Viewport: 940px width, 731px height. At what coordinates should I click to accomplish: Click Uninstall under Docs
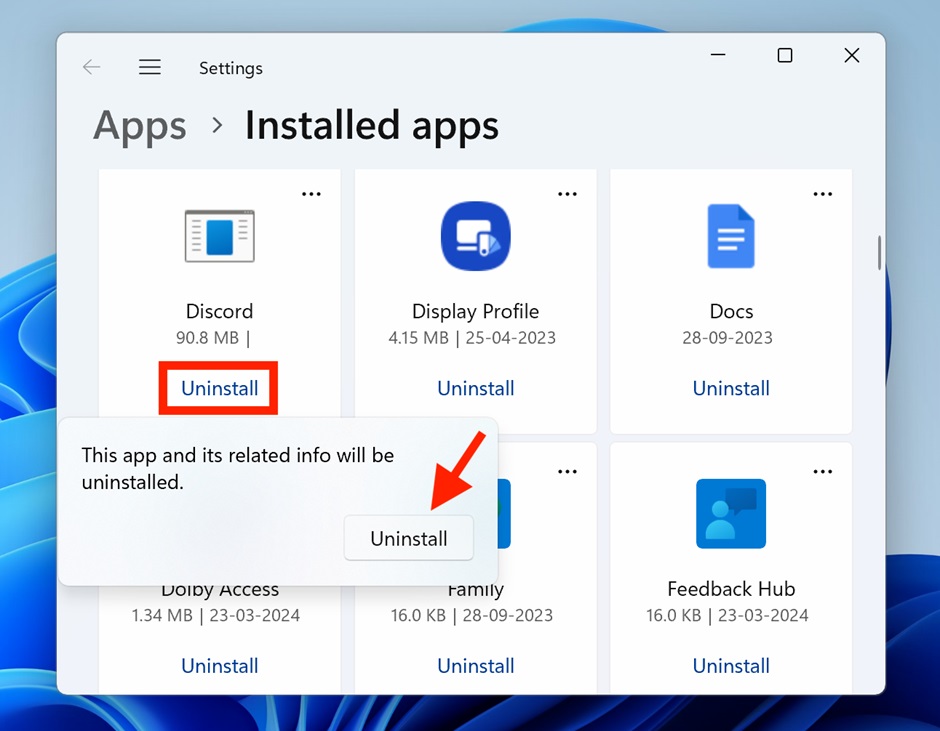coord(731,388)
